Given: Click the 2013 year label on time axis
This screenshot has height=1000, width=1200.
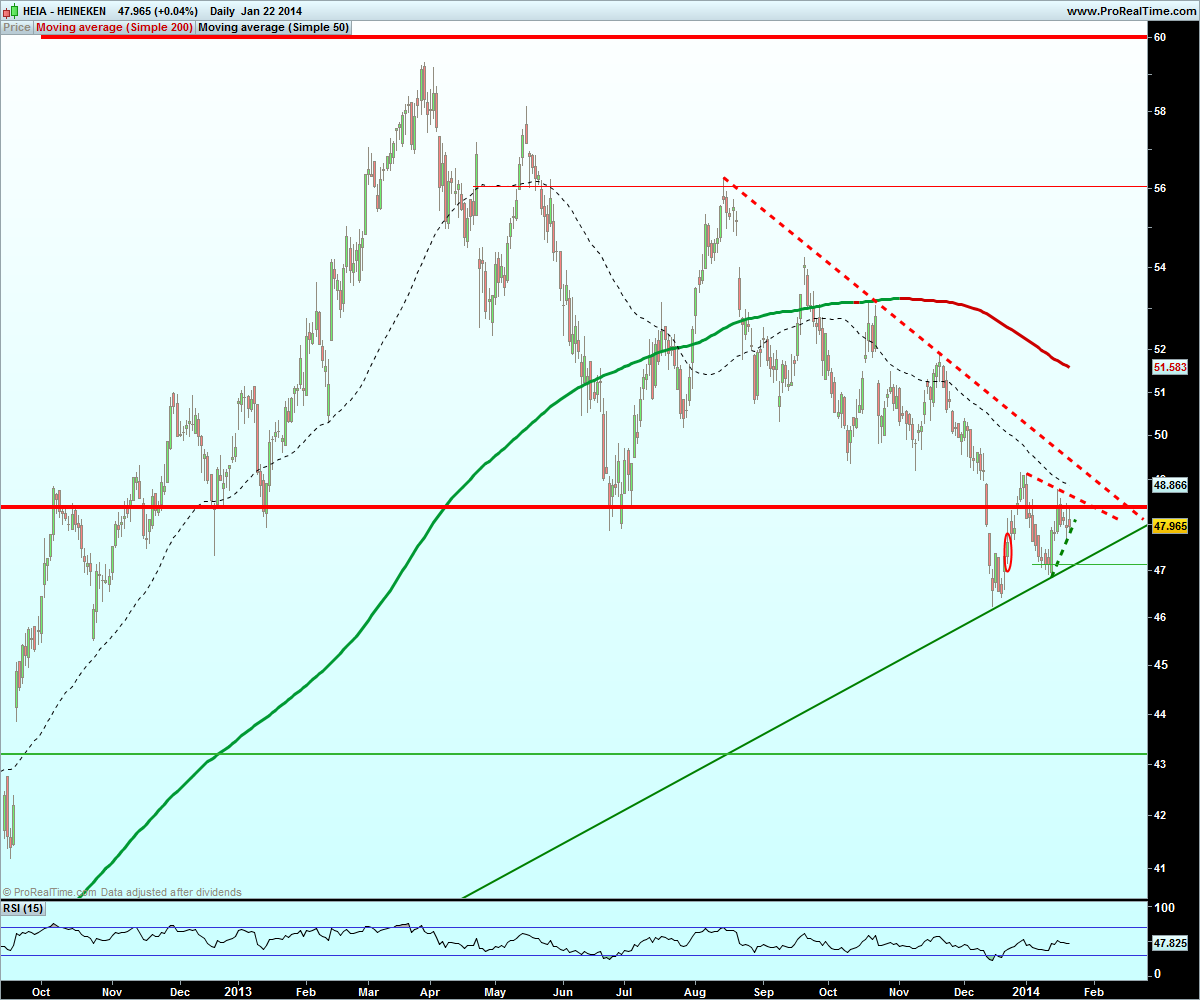Looking at the screenshot, I should (x=238, y=991).
